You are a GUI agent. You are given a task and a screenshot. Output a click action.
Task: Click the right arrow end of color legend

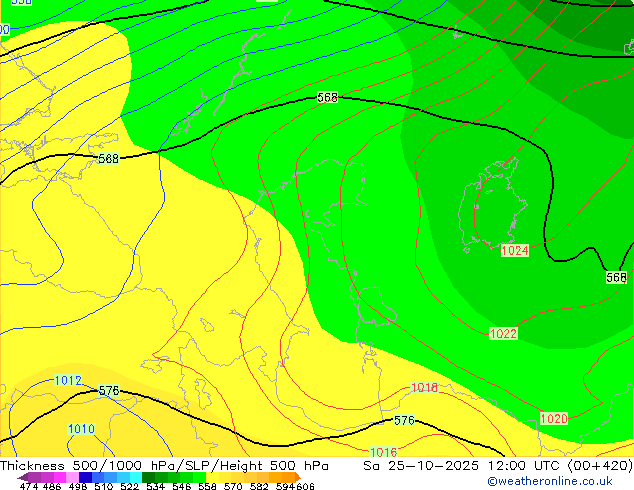click(x=298, y=477)
